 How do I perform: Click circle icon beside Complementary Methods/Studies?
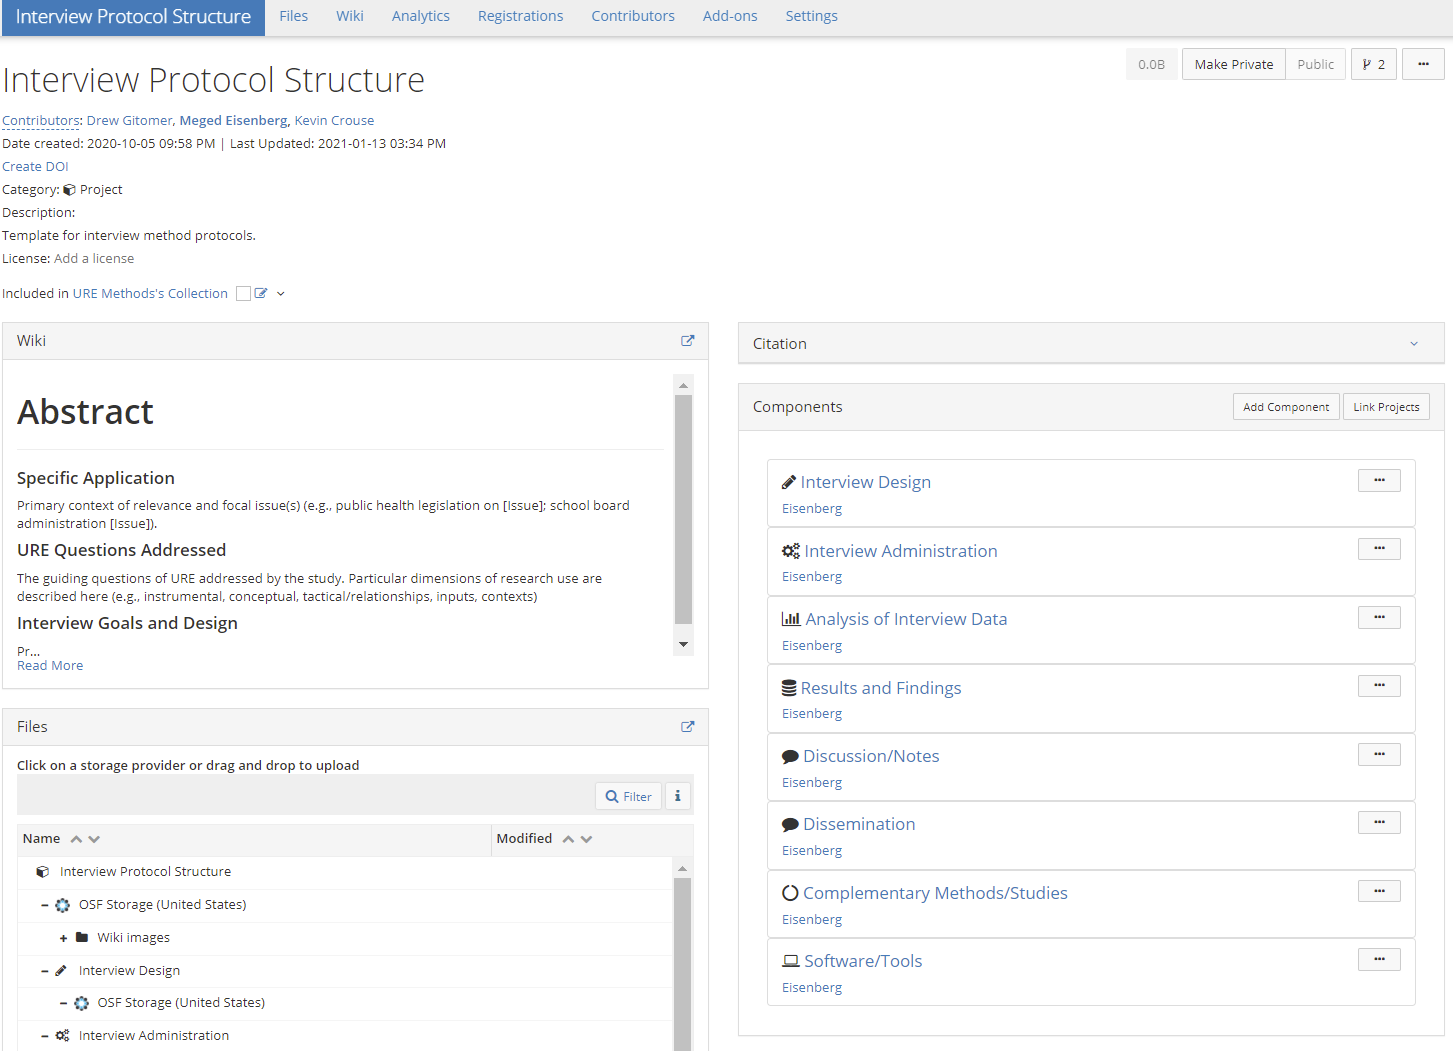click(x=790, y=893)
